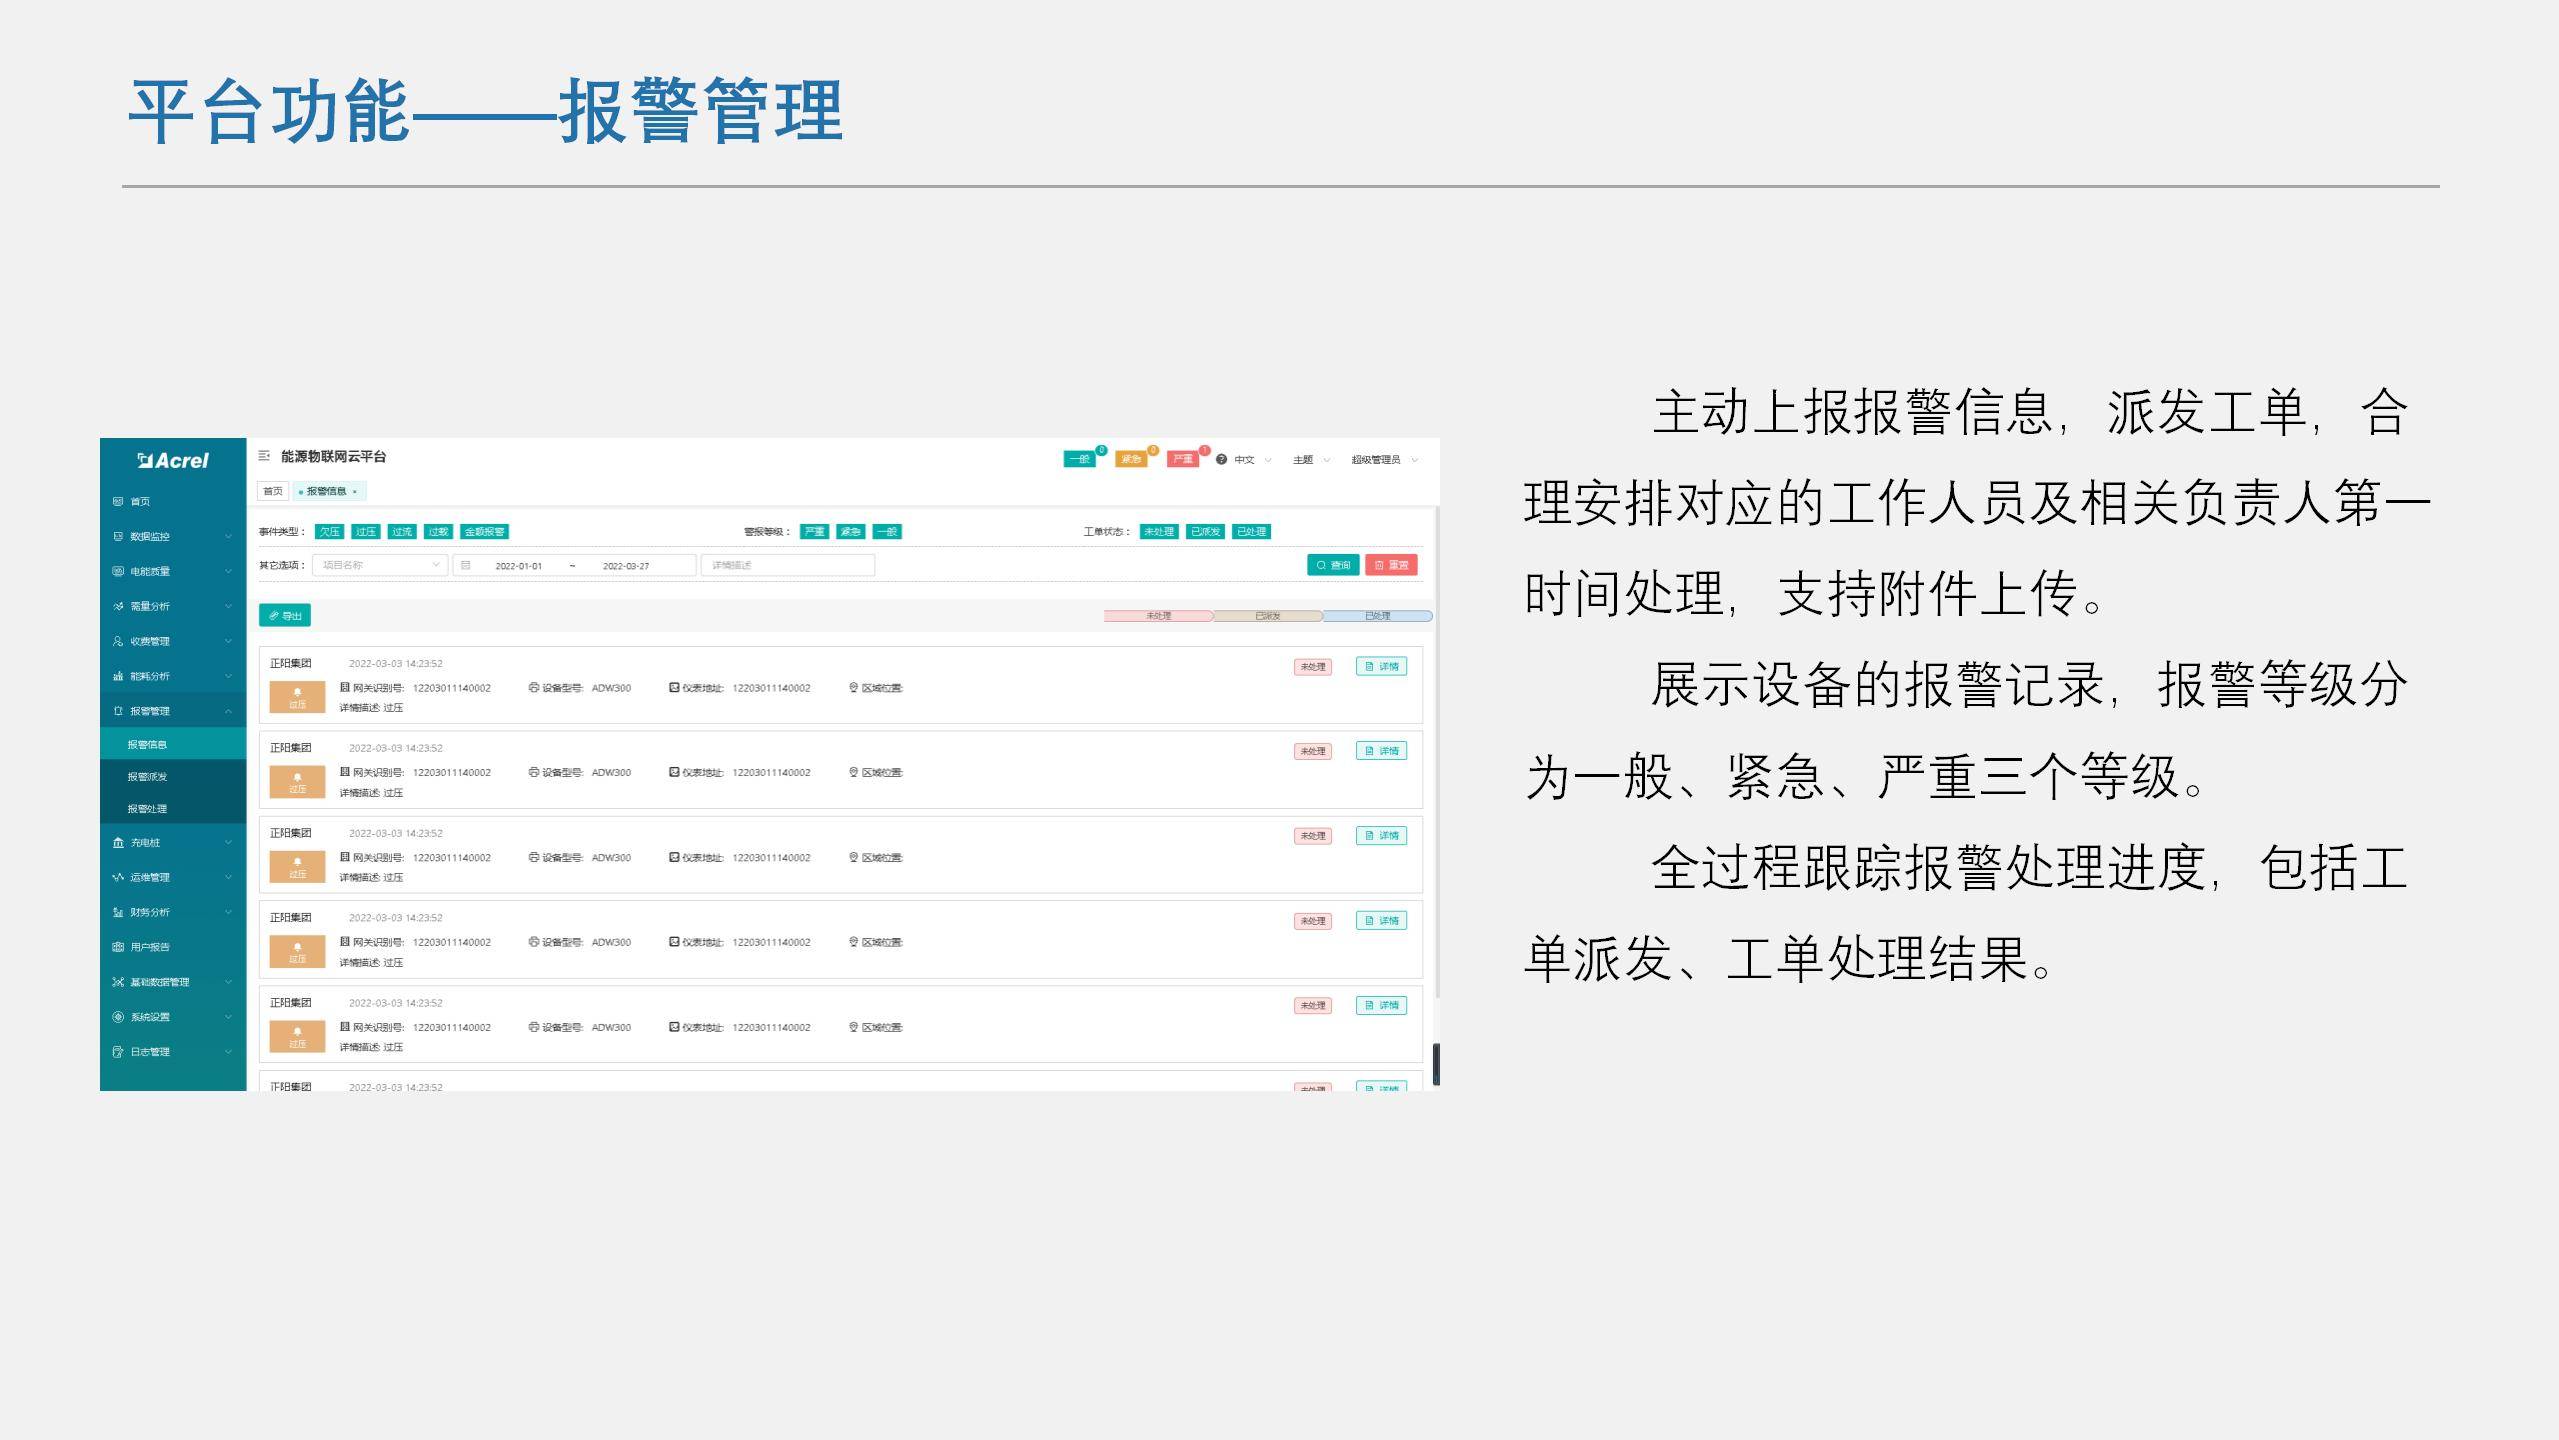Click the 查询 search button
The width and height of the screenshot is (2559, 1440).
pos(1332,566)
